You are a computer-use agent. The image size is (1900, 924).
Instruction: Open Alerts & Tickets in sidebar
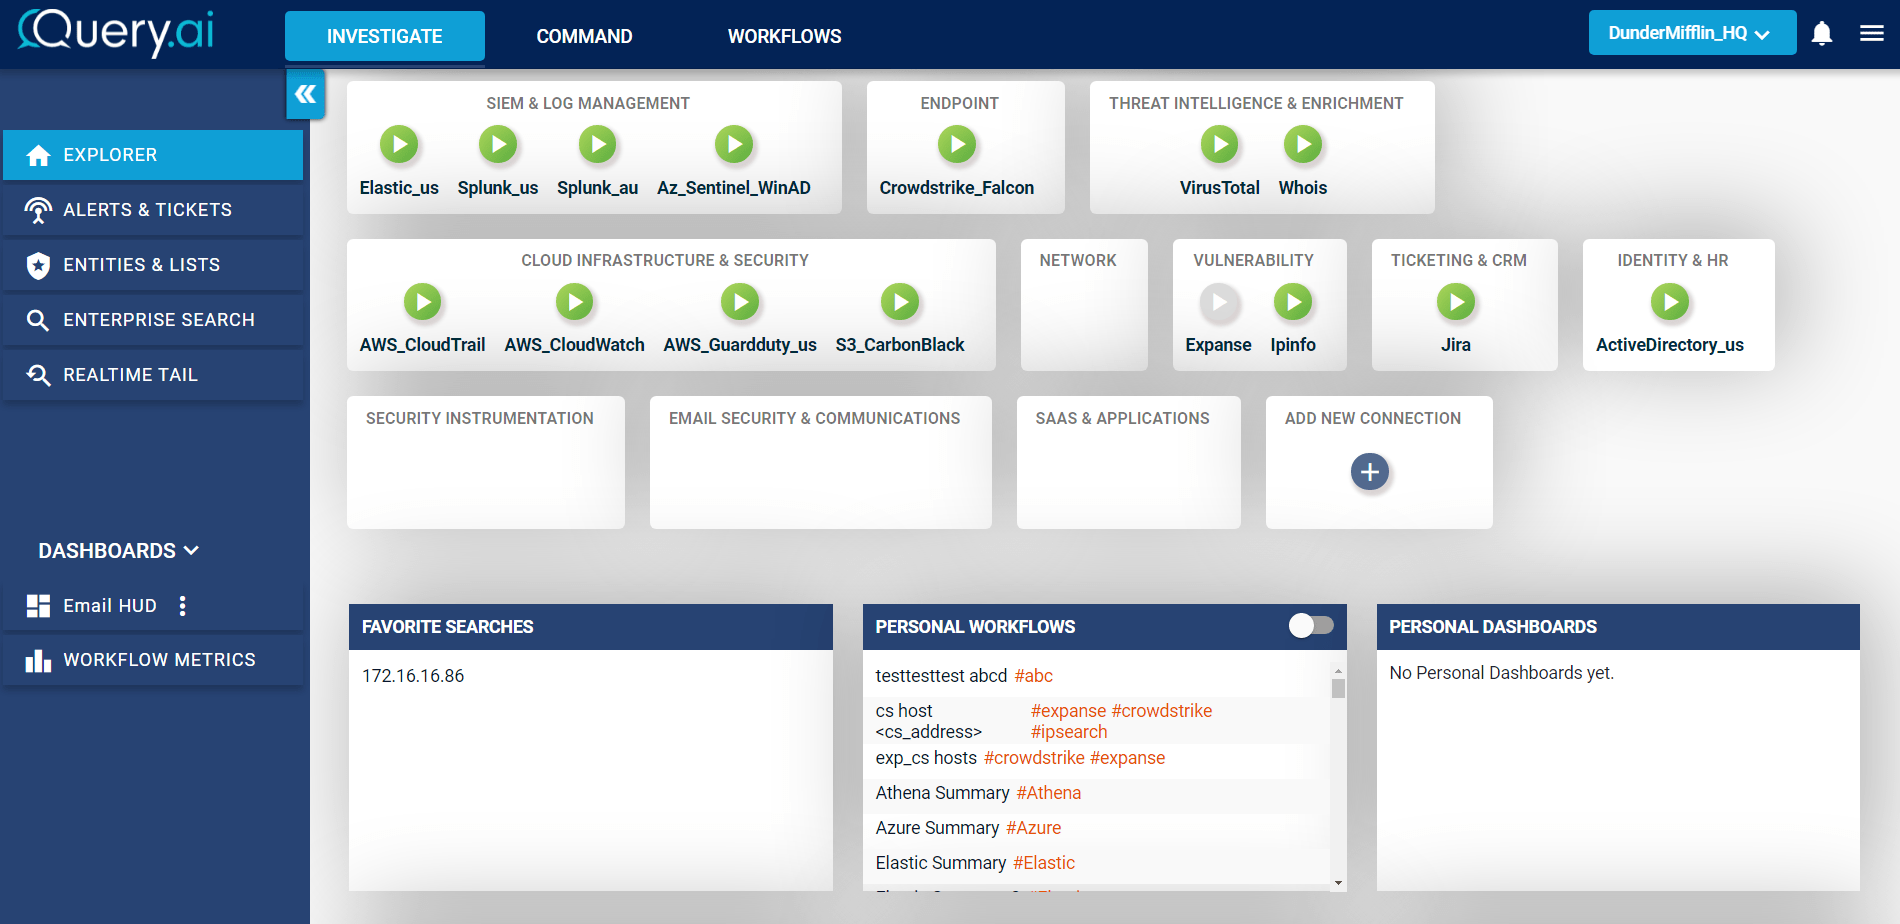[x=147, y=210]
